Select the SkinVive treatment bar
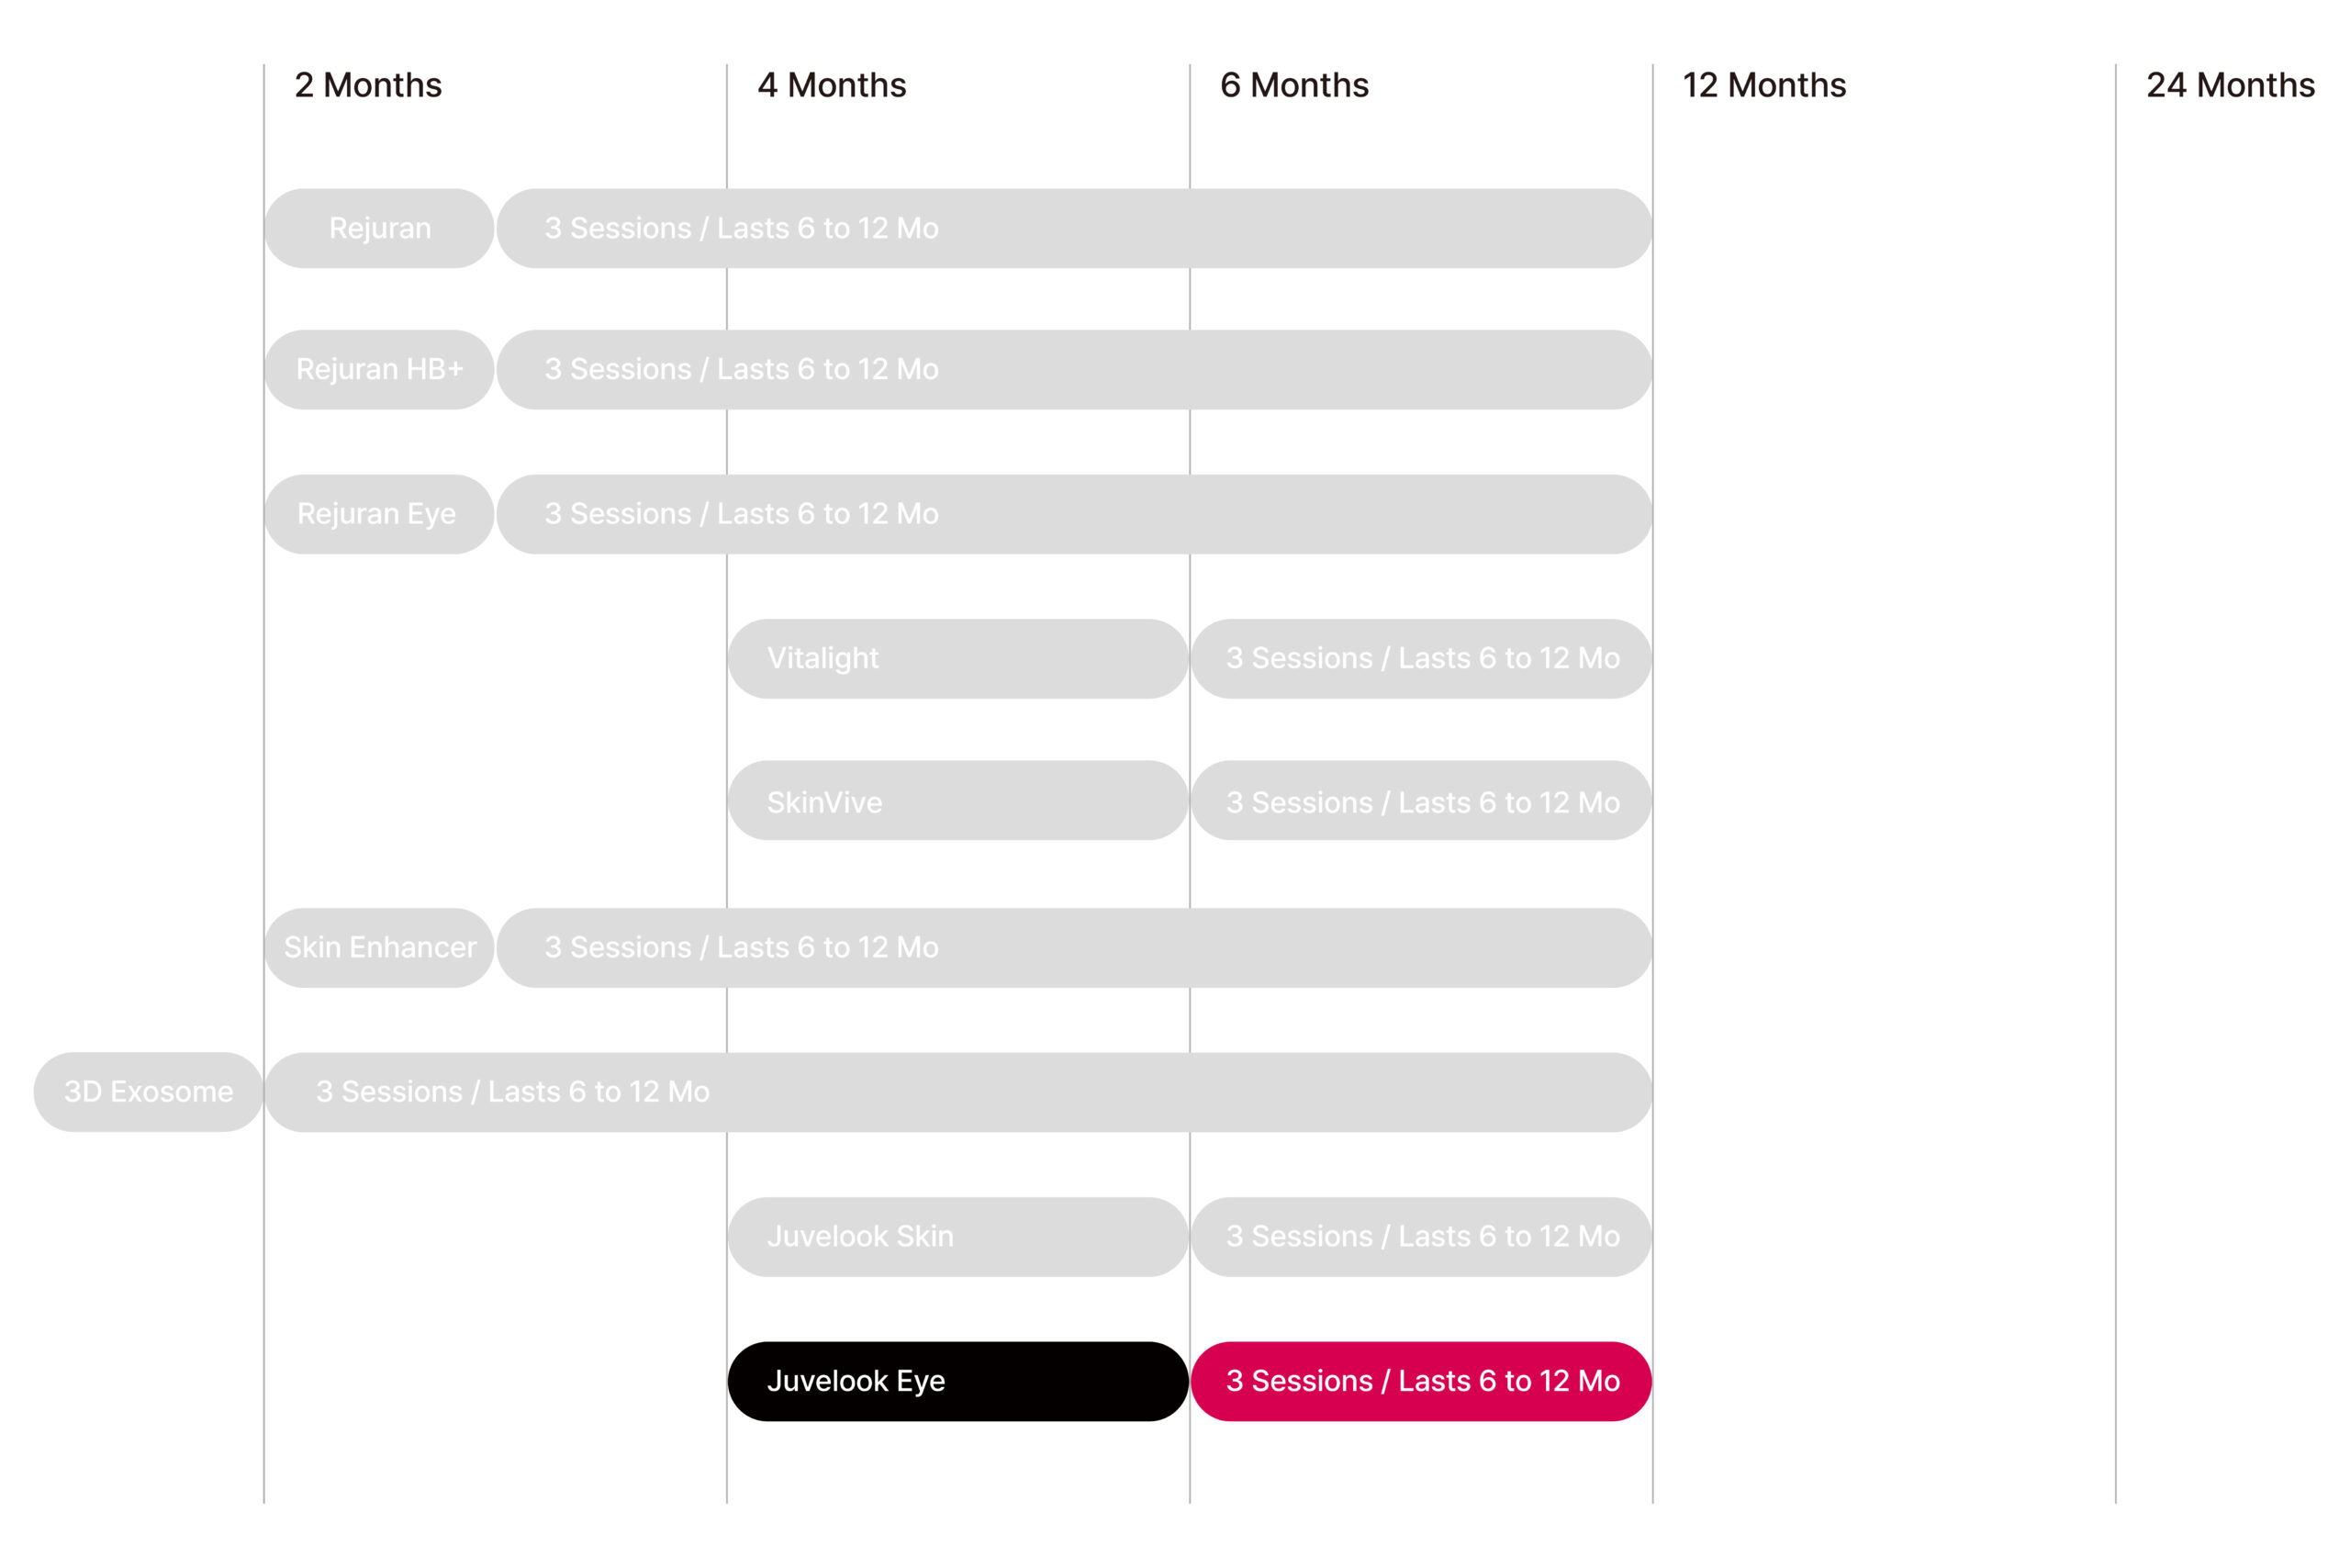 (958, 802)
